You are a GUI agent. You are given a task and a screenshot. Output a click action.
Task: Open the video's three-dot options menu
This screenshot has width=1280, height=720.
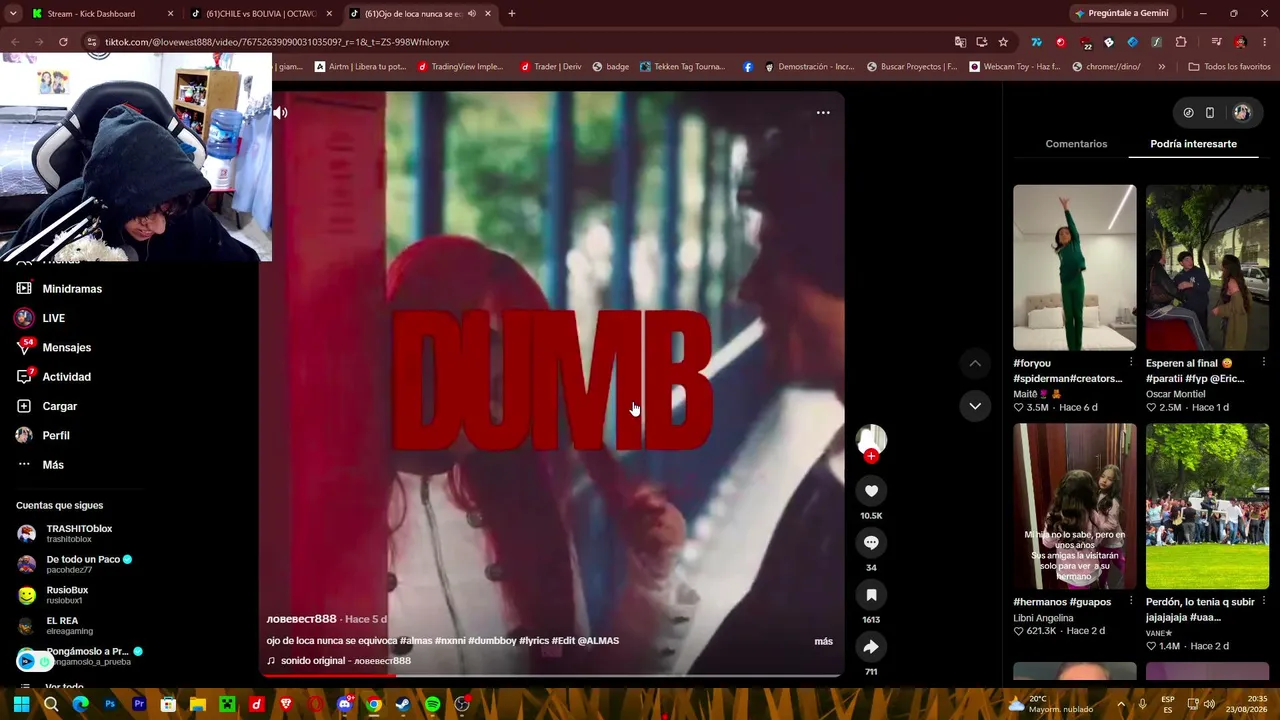tap(823, 113)
